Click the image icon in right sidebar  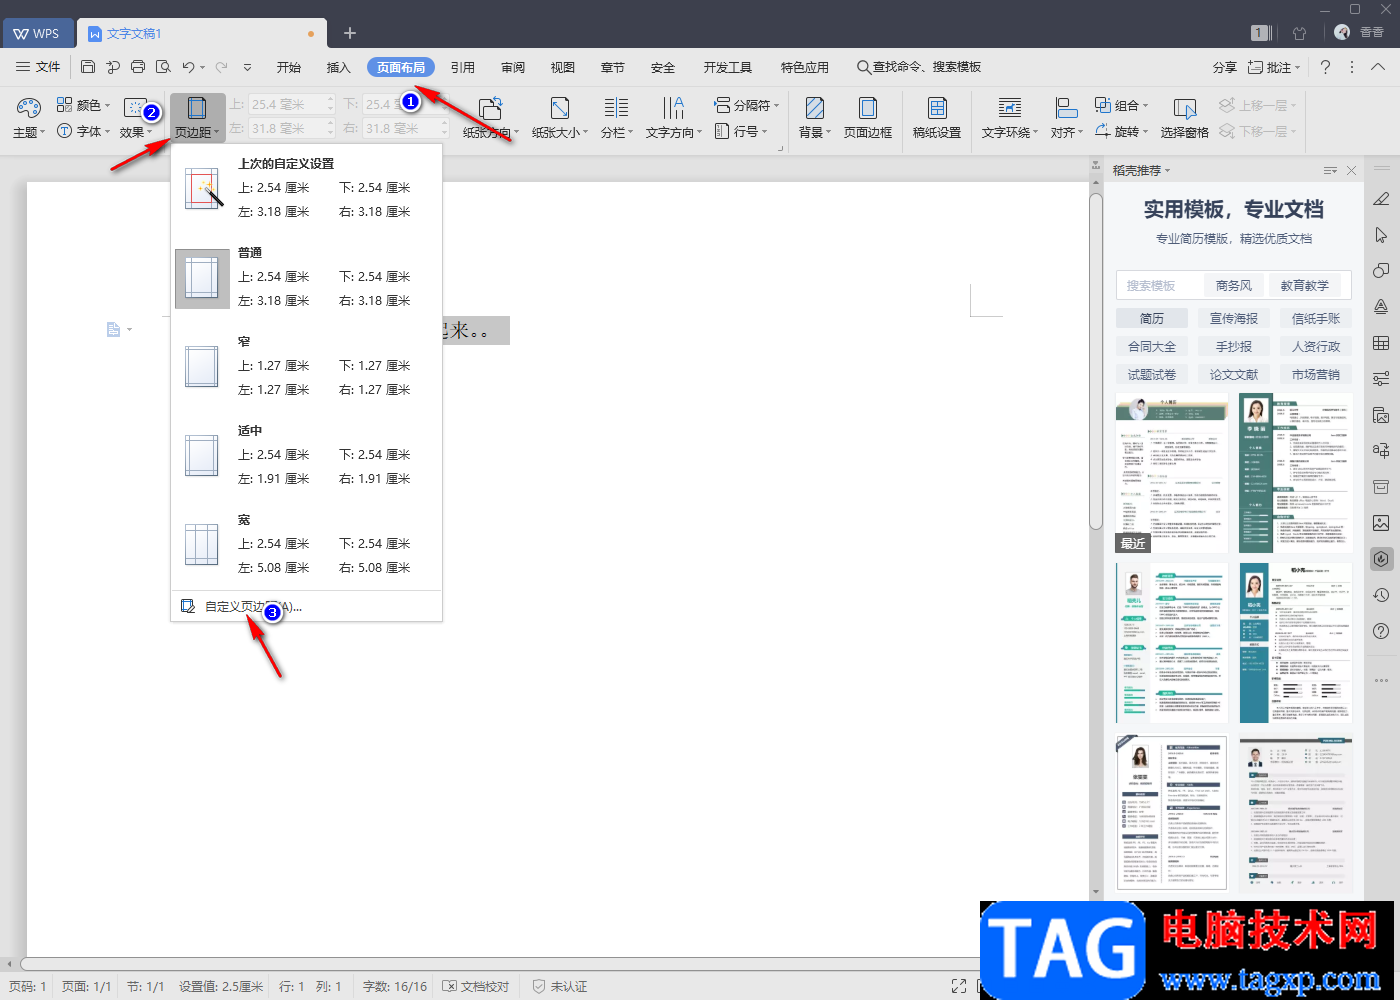(1381, 523)
